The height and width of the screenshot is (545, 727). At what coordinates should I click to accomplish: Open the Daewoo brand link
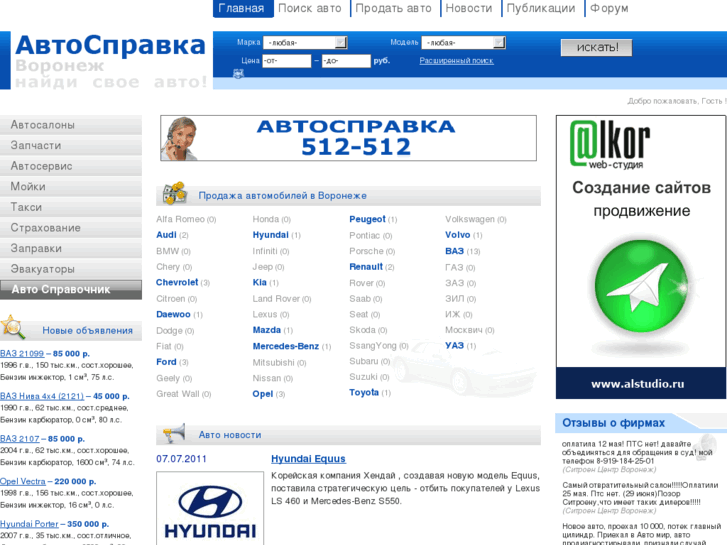click(173, 314)
